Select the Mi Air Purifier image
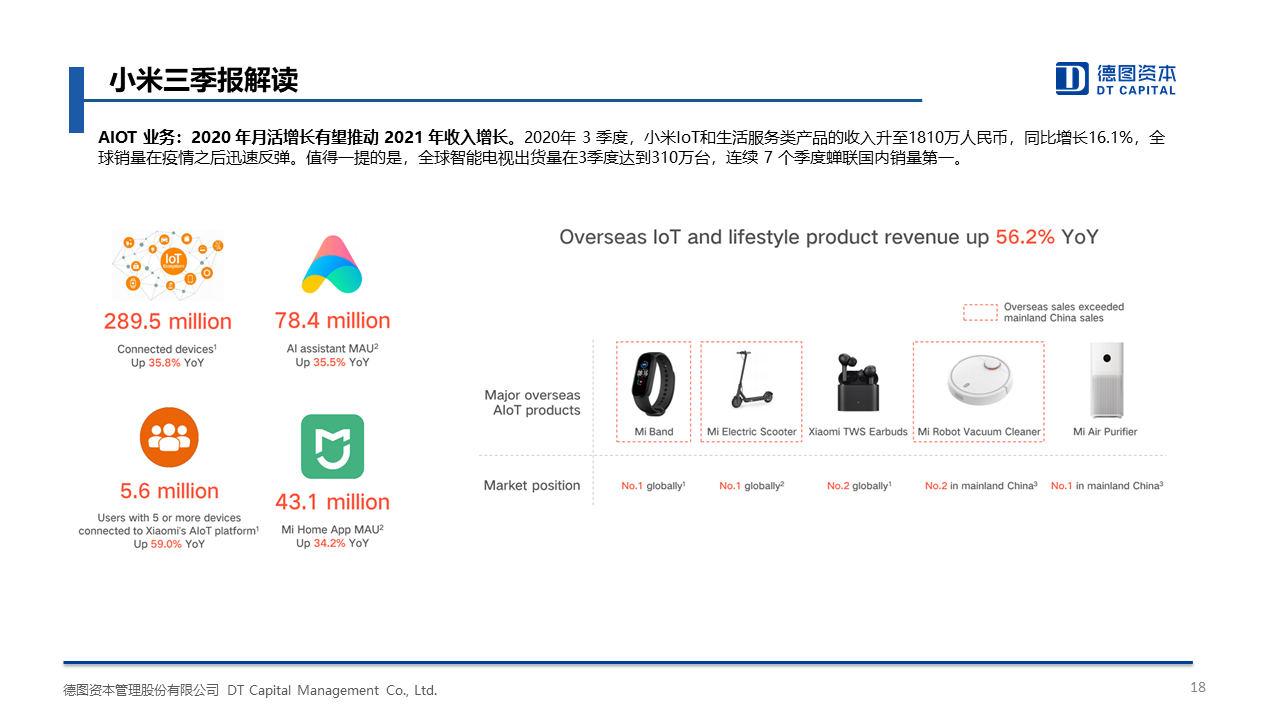This screenshot has width=1280, height=720. pos(1105,381)
